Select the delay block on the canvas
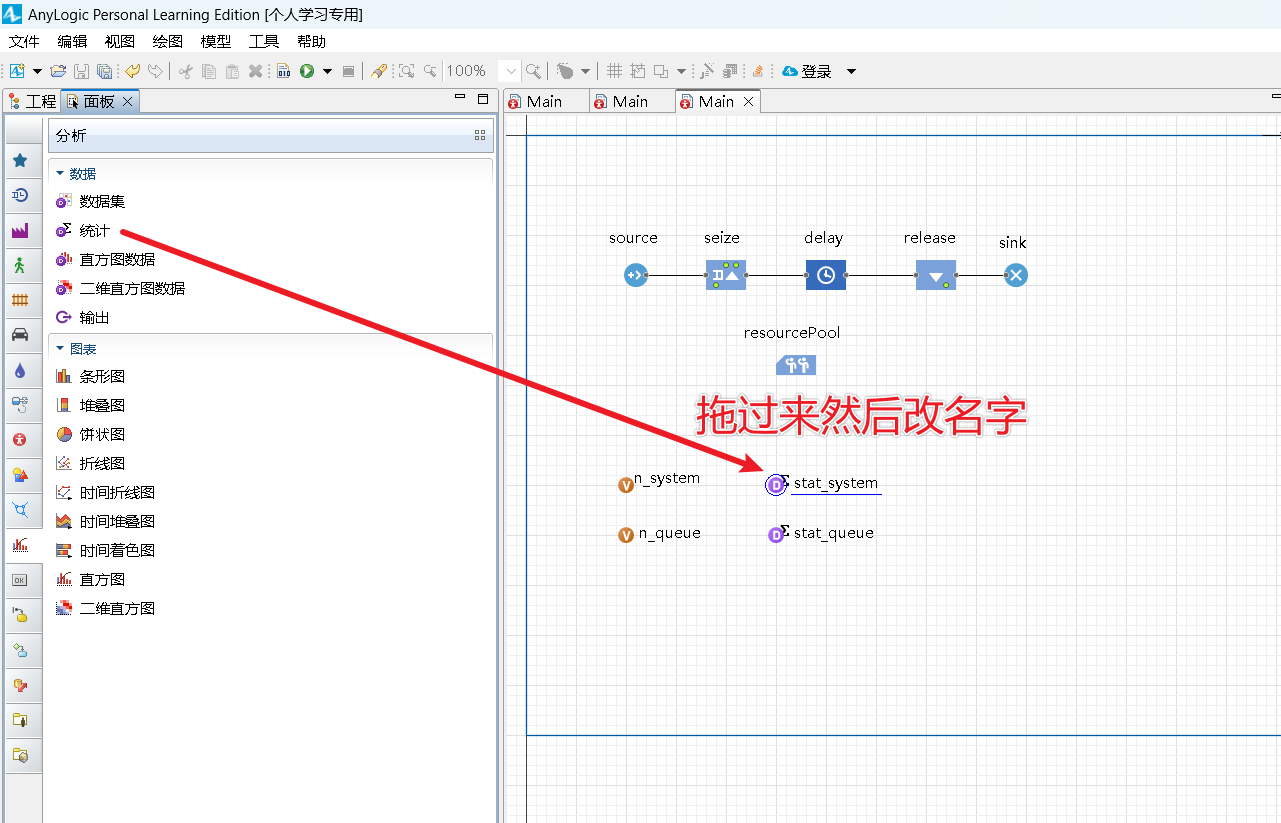 click(826, 275)
